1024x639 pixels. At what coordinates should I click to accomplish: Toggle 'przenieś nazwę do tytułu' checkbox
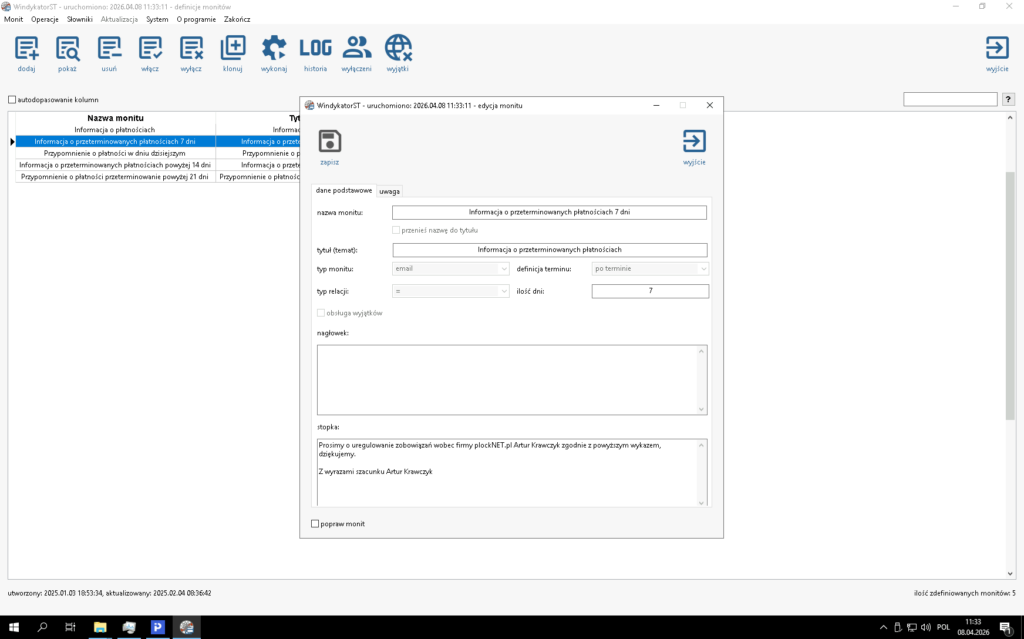pos(397,230)
